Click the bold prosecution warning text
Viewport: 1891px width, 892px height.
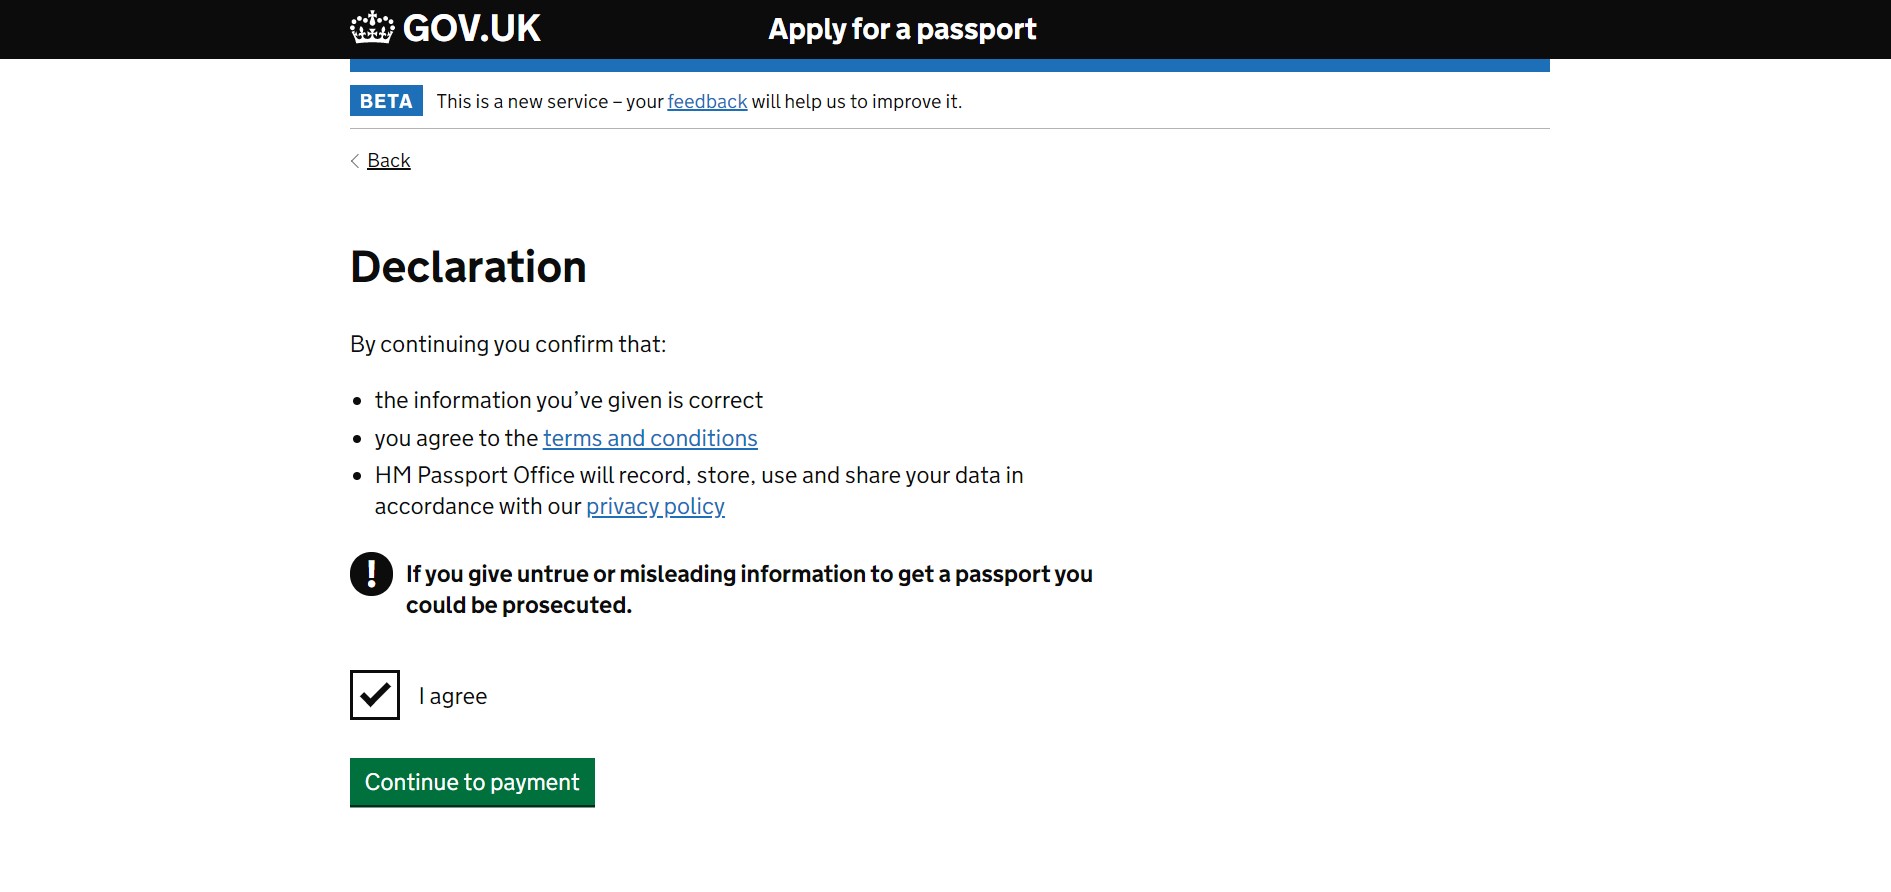pos(748,589)
